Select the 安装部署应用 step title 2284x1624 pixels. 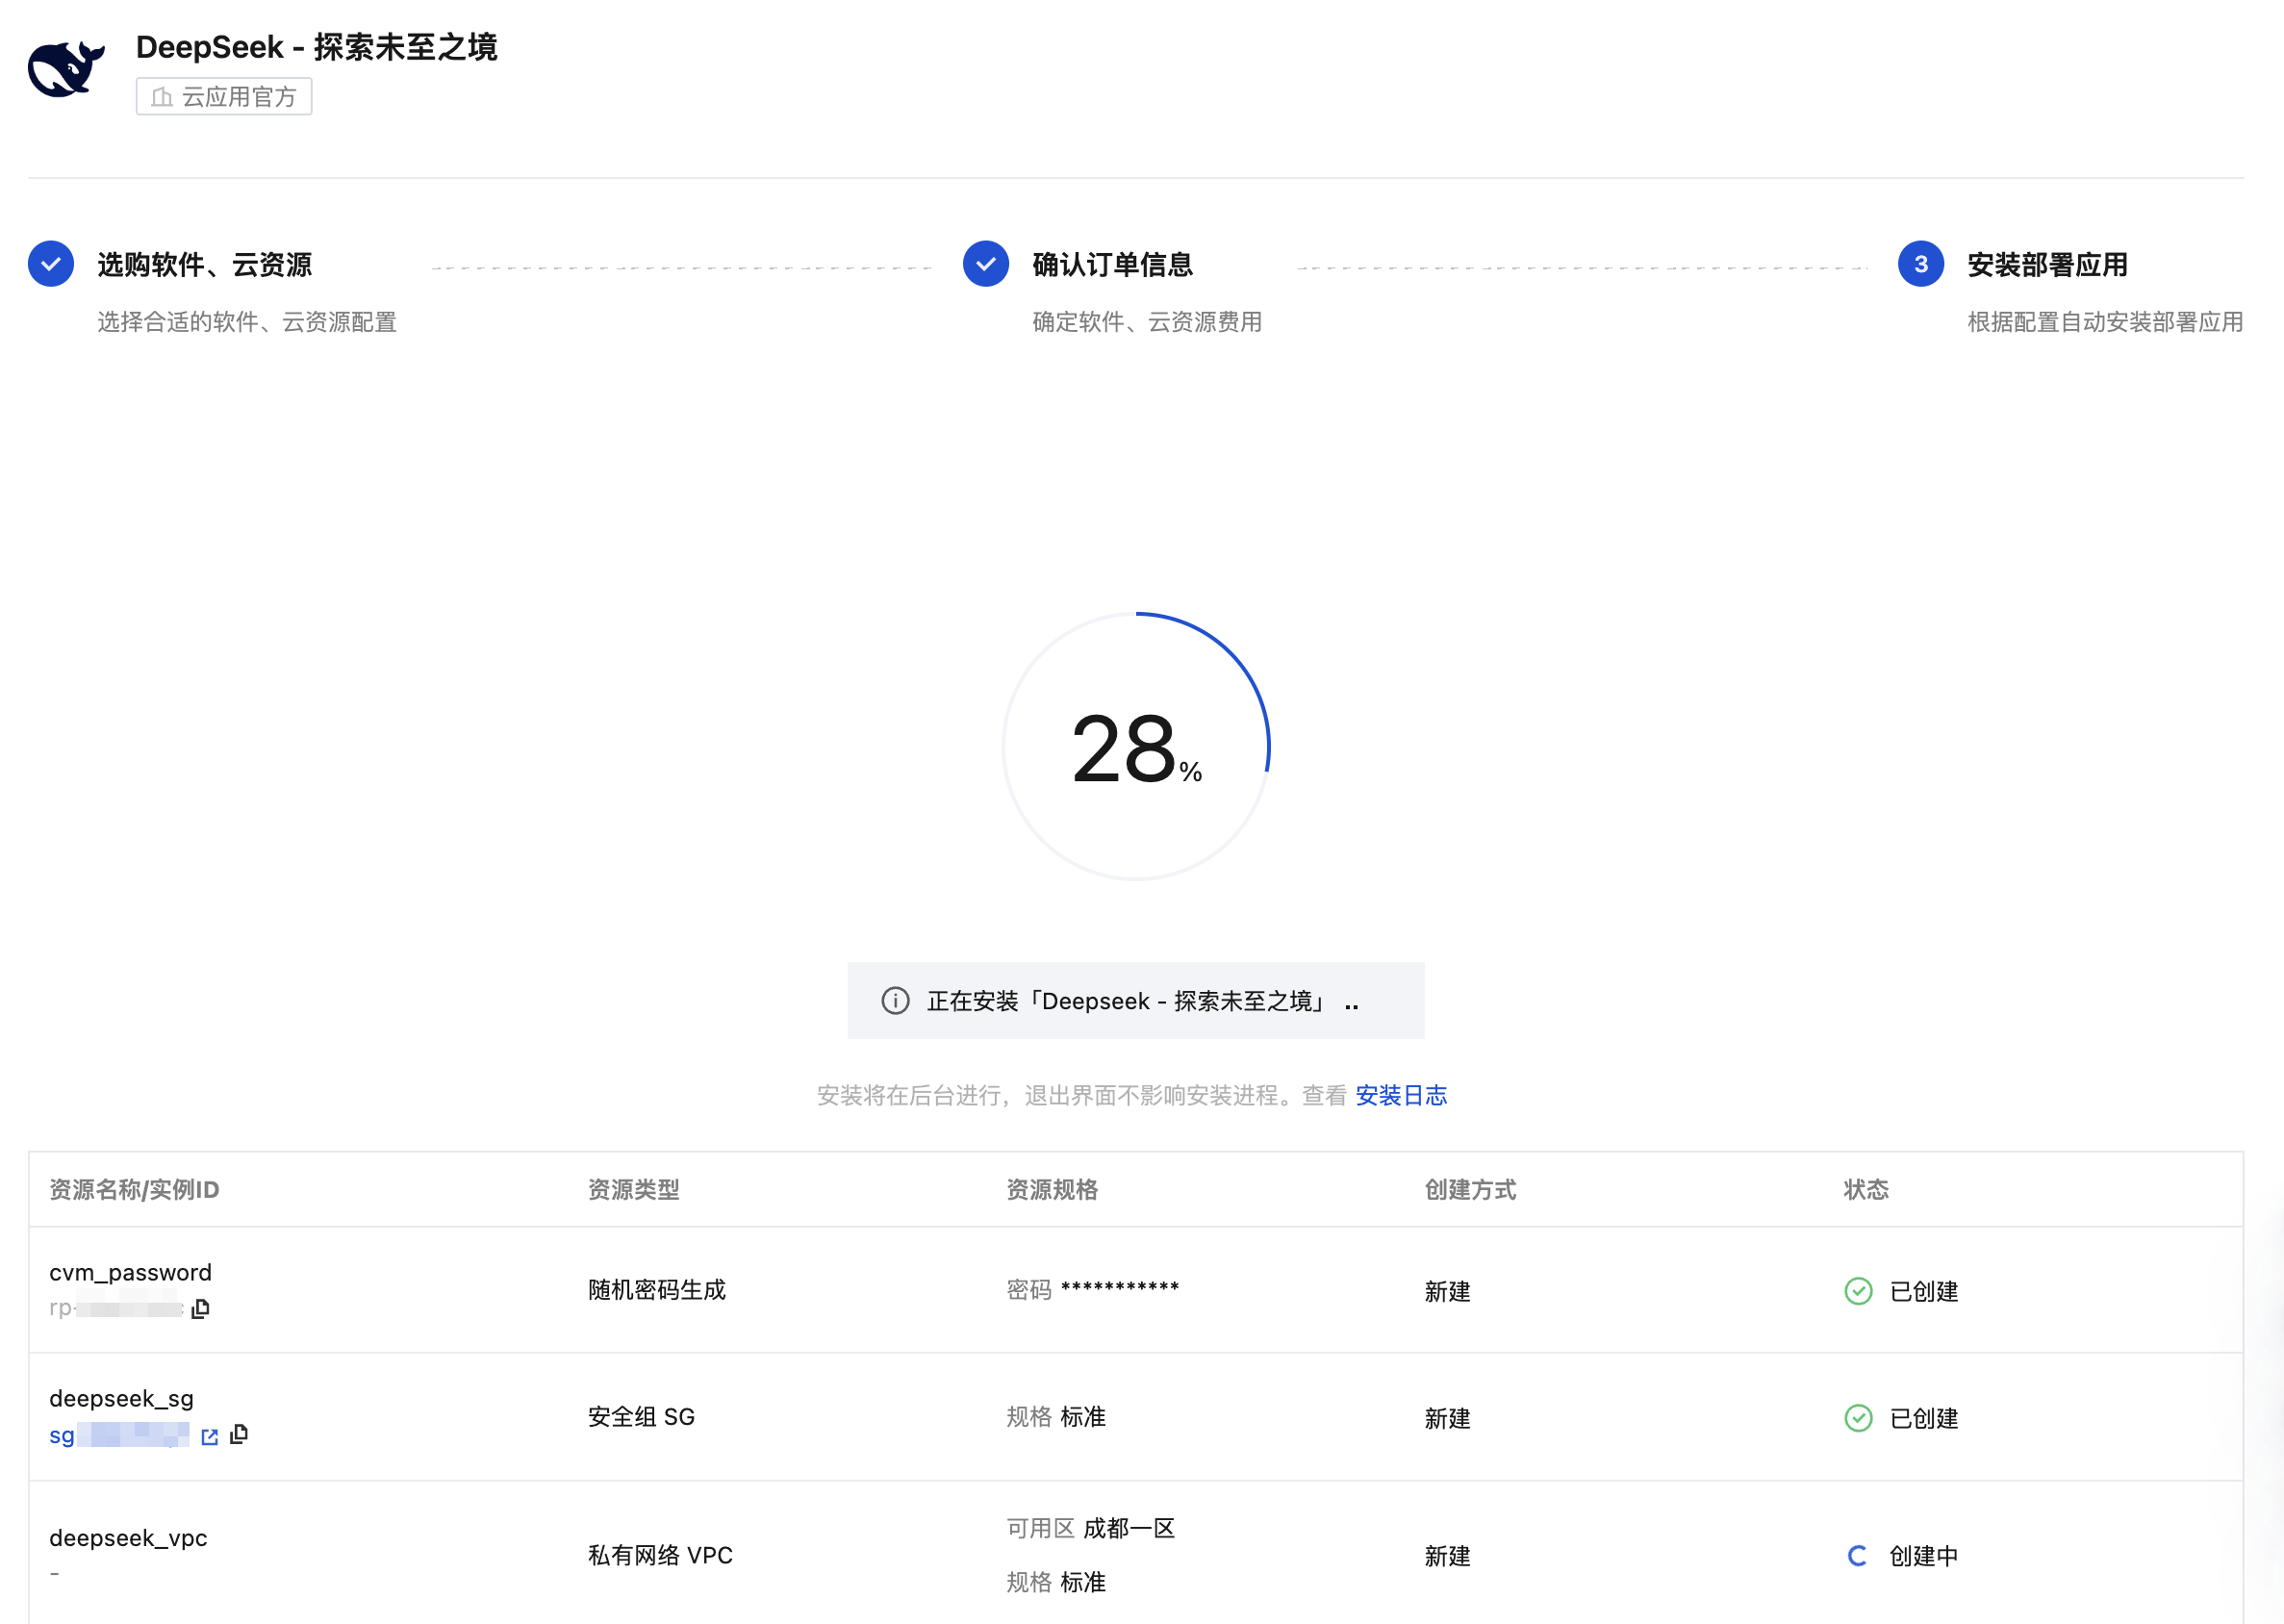2047,265
